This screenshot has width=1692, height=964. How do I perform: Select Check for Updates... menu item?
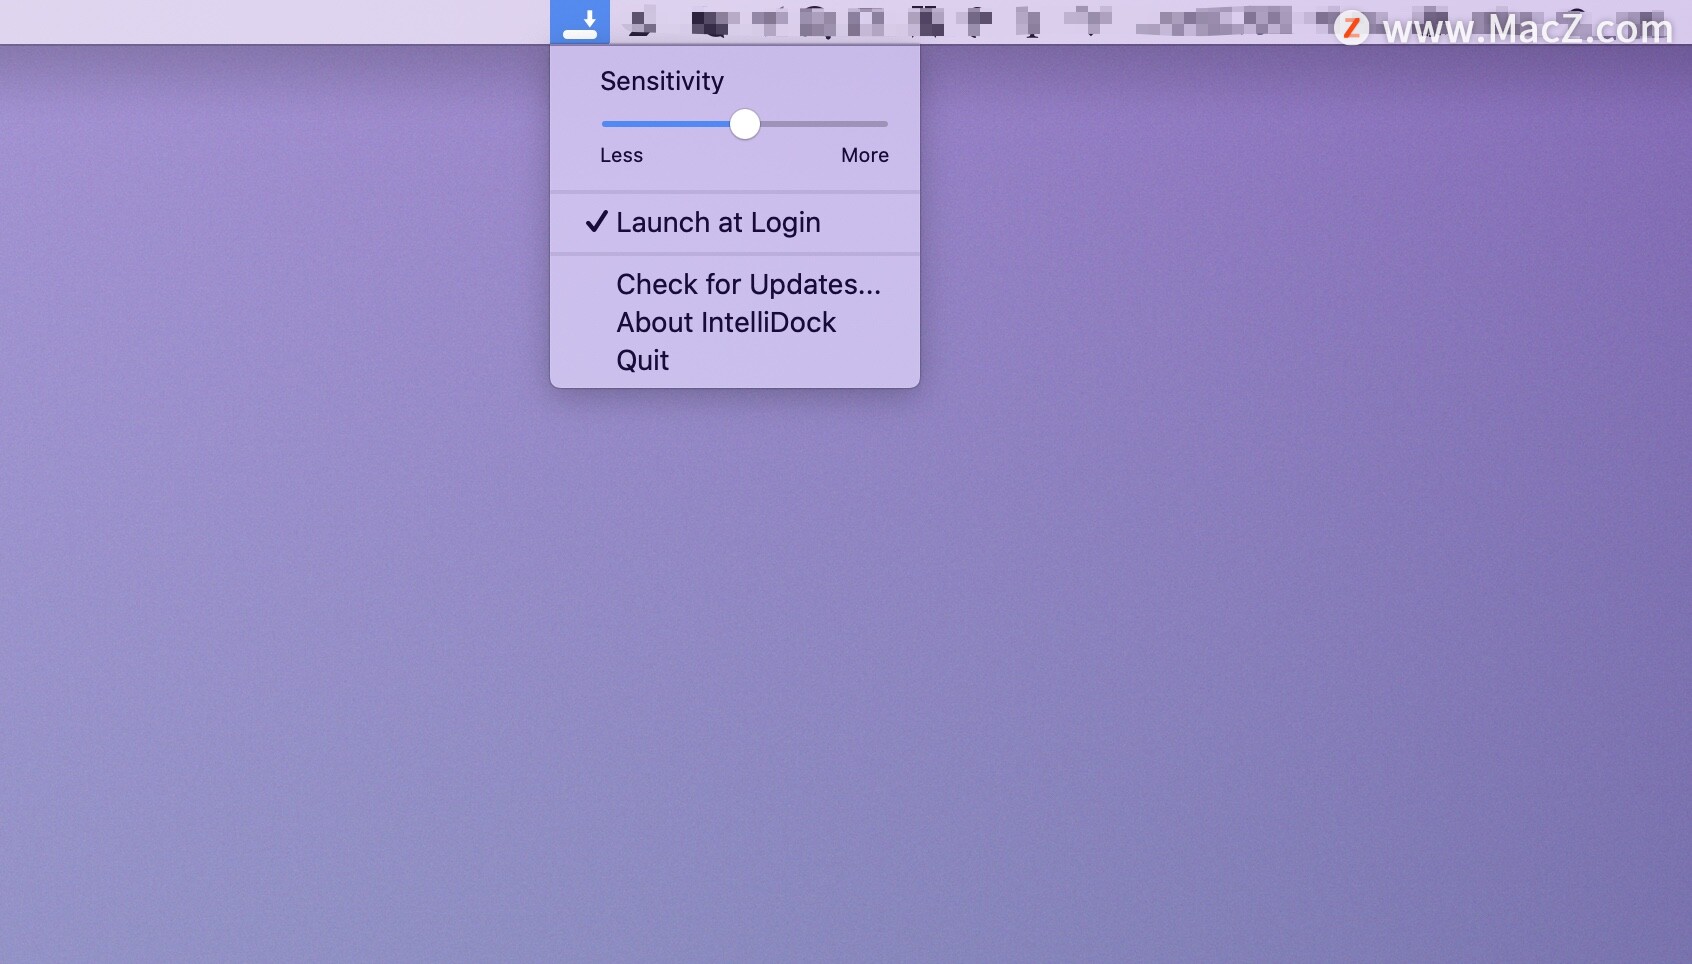click(735, 285)
